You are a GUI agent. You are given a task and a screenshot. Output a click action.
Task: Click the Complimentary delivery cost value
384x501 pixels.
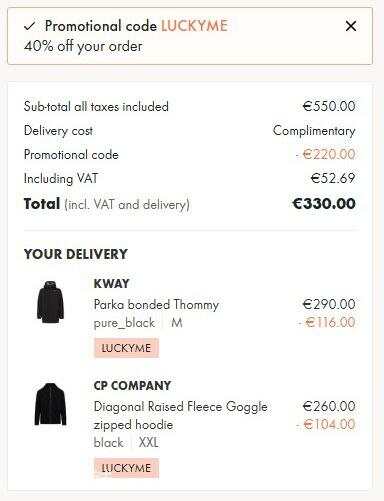point(314,131)
